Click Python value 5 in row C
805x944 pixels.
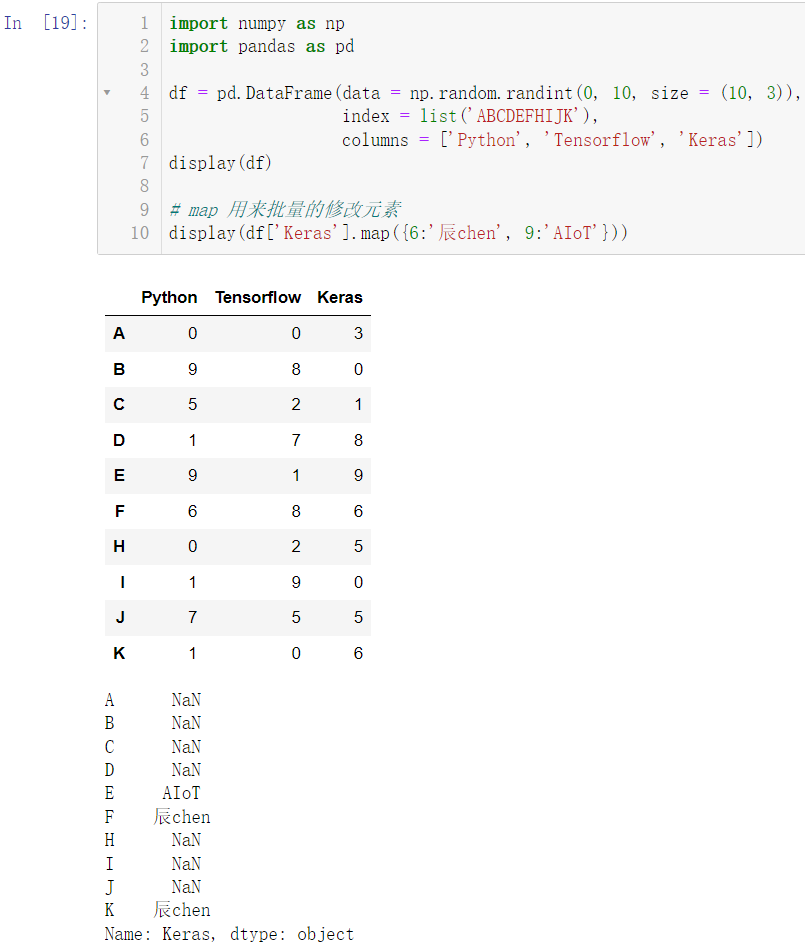click(x=192, y=405)
